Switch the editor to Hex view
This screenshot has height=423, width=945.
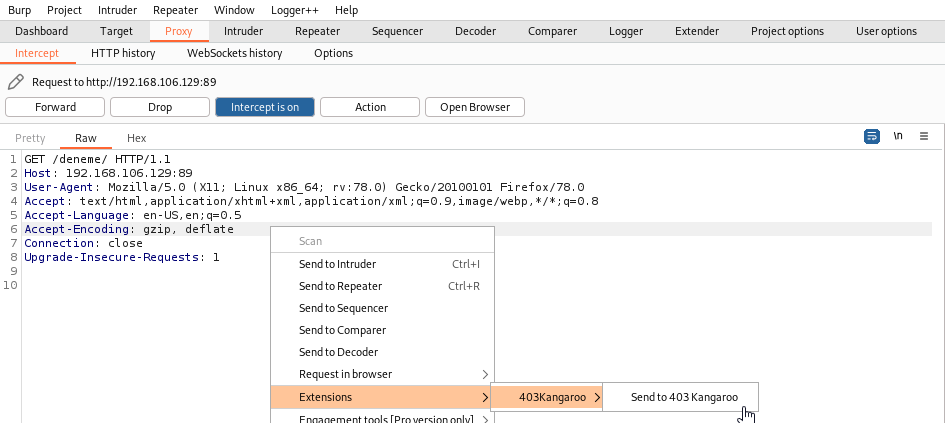[137, 138]
